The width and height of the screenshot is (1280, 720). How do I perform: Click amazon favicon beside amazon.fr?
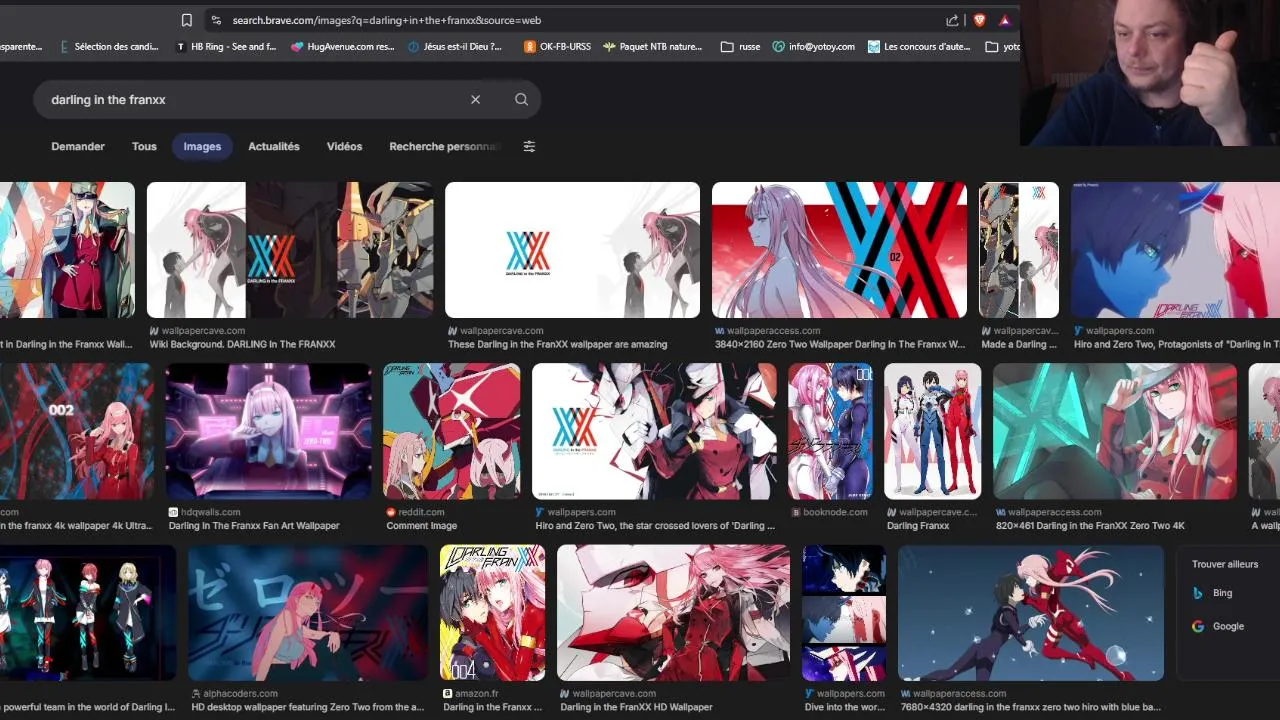point(448,693)
